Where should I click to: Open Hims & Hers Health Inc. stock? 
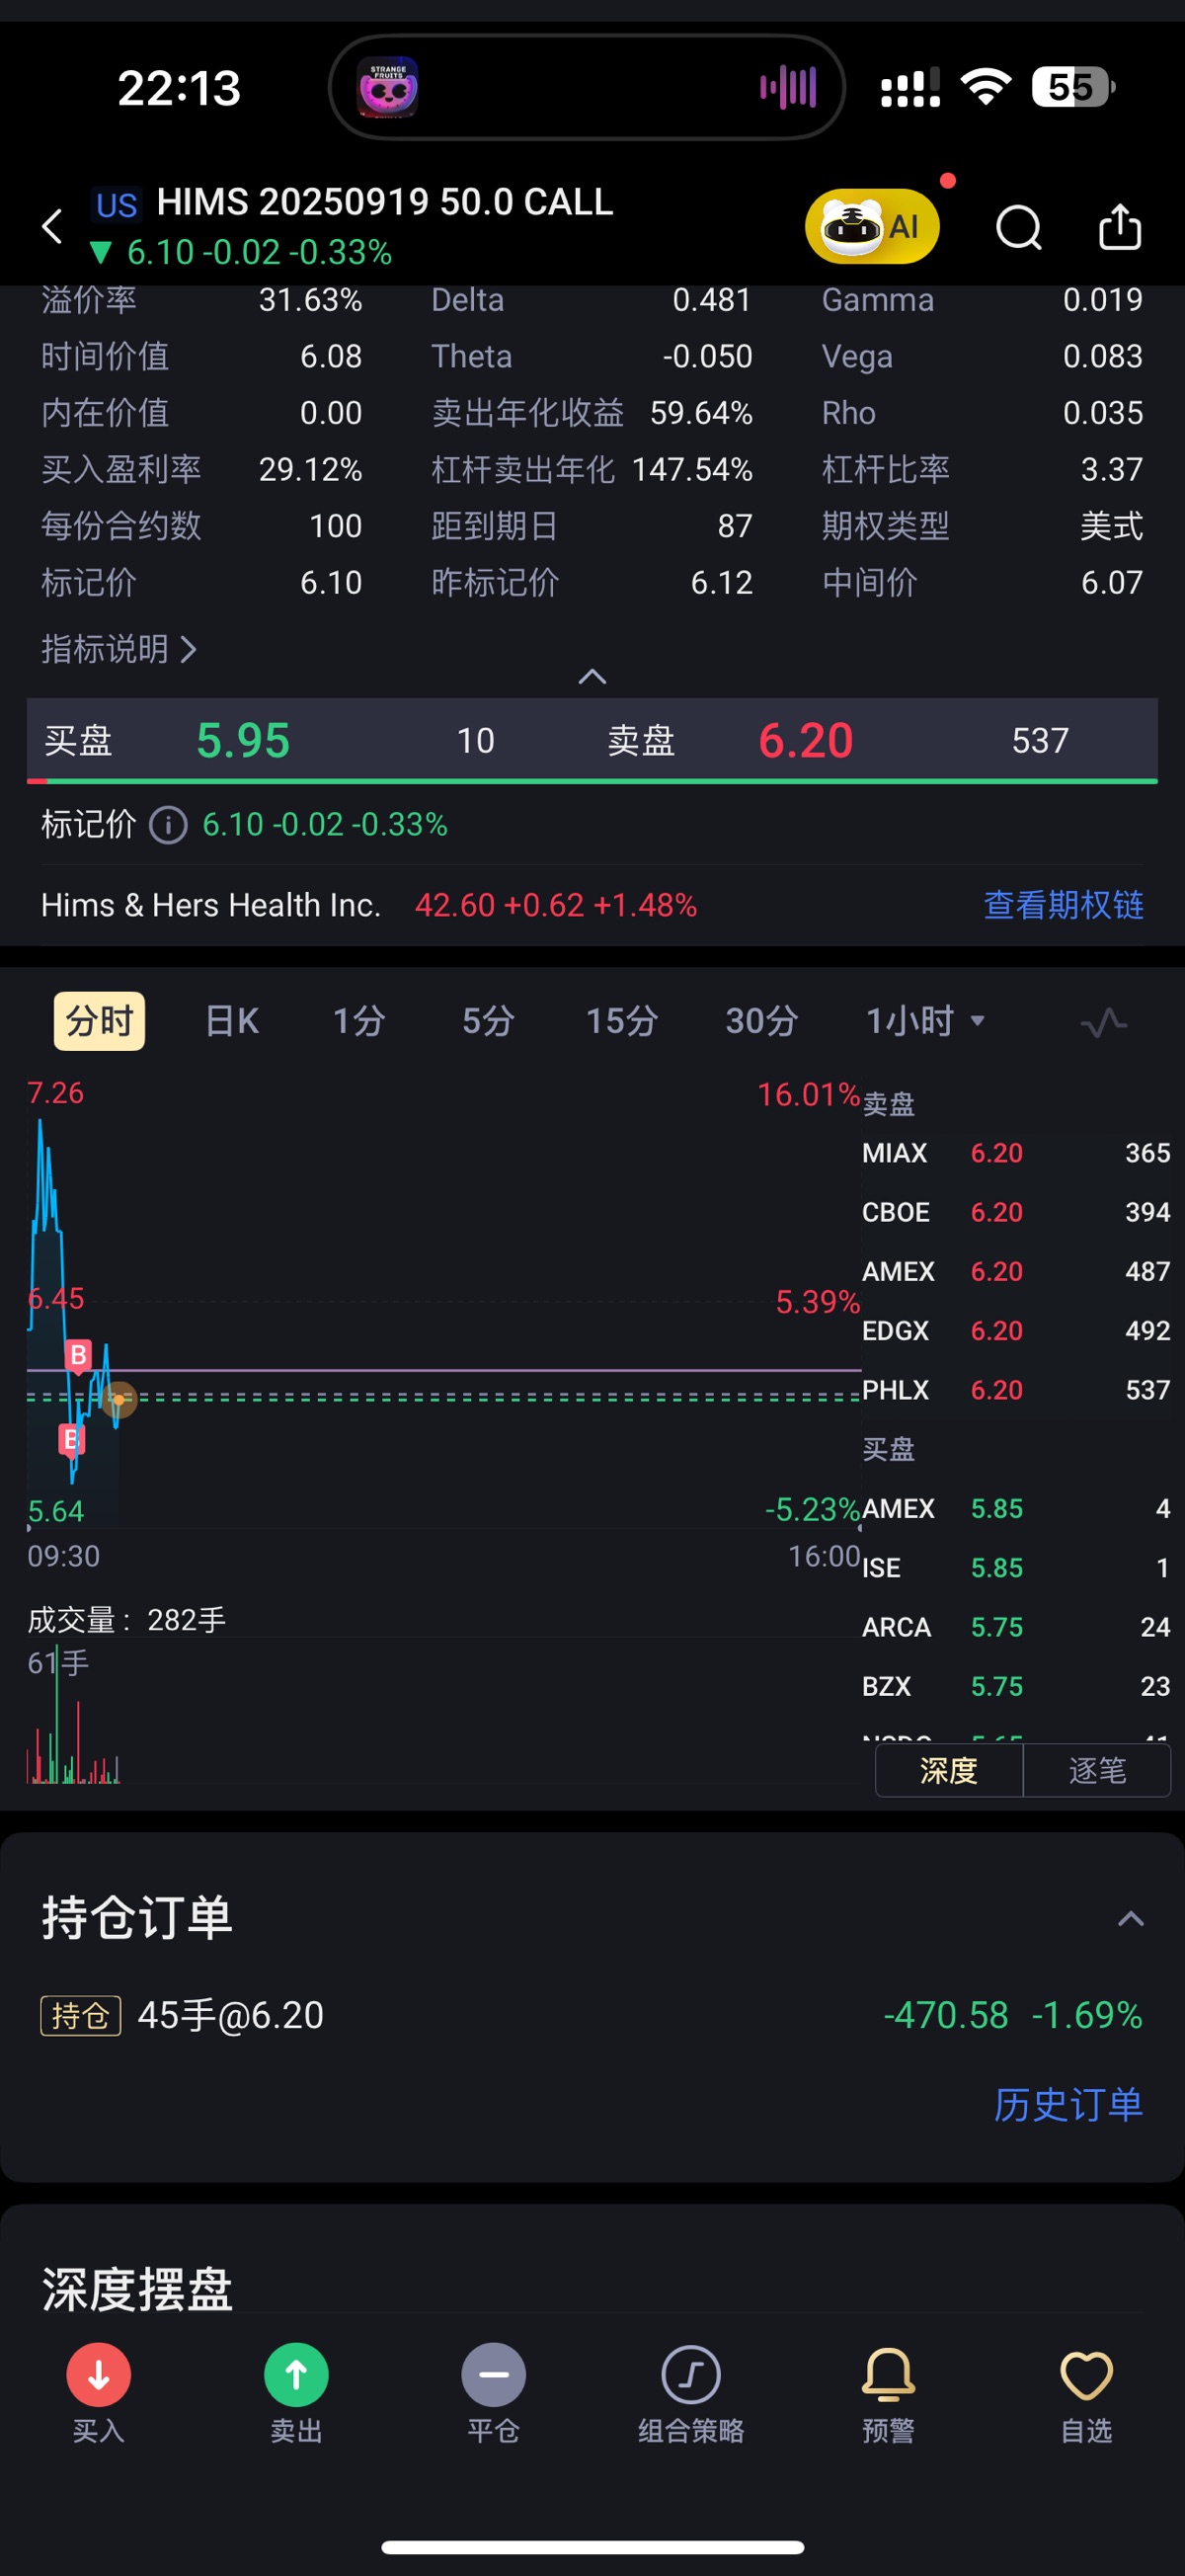(x=211, y=905)
